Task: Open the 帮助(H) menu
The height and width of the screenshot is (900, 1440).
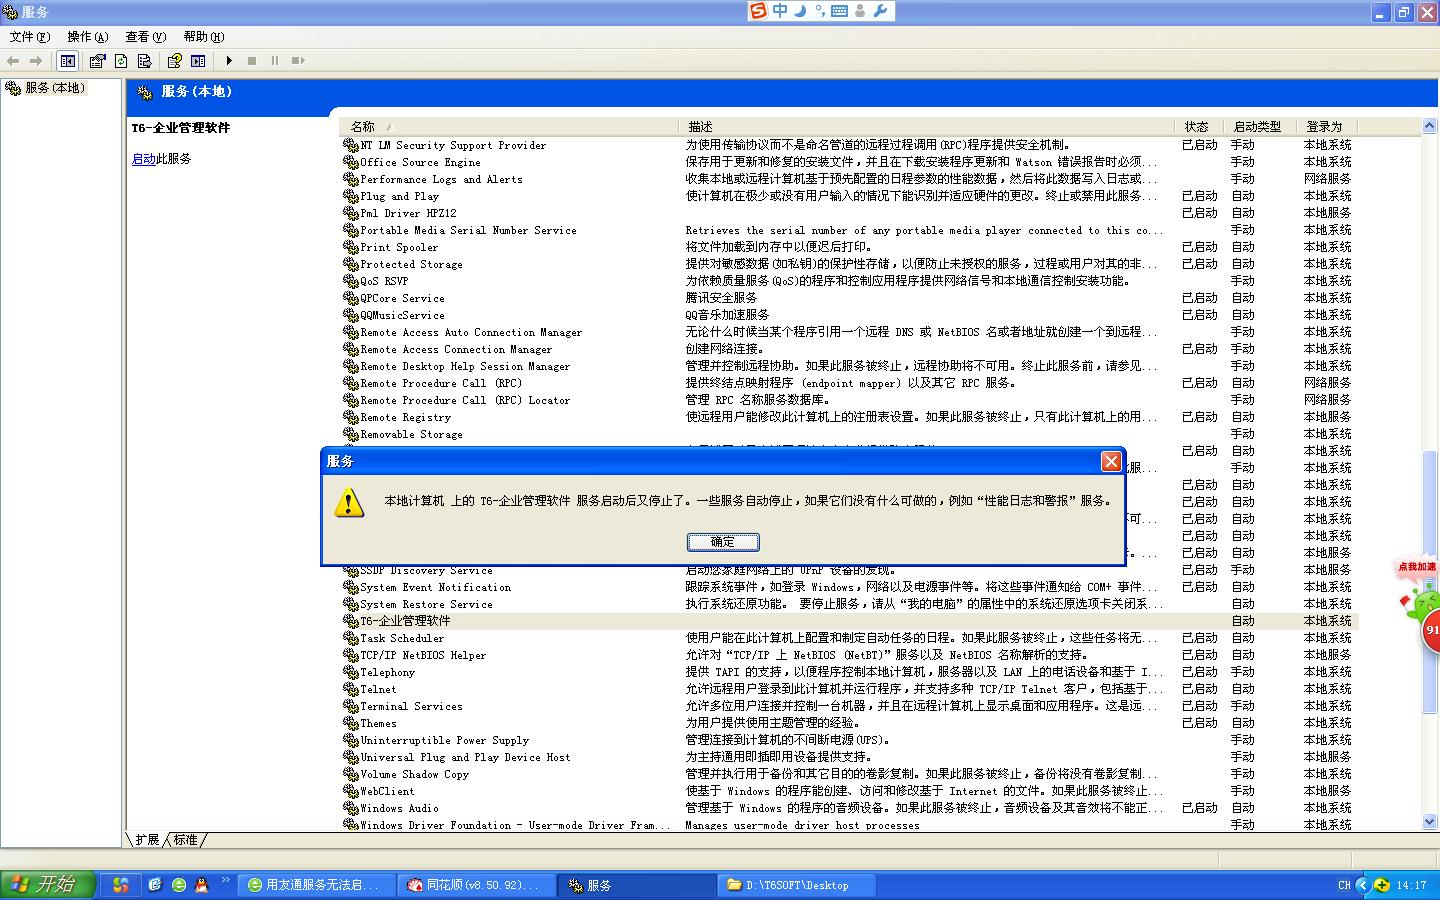Action: [203, 37]
